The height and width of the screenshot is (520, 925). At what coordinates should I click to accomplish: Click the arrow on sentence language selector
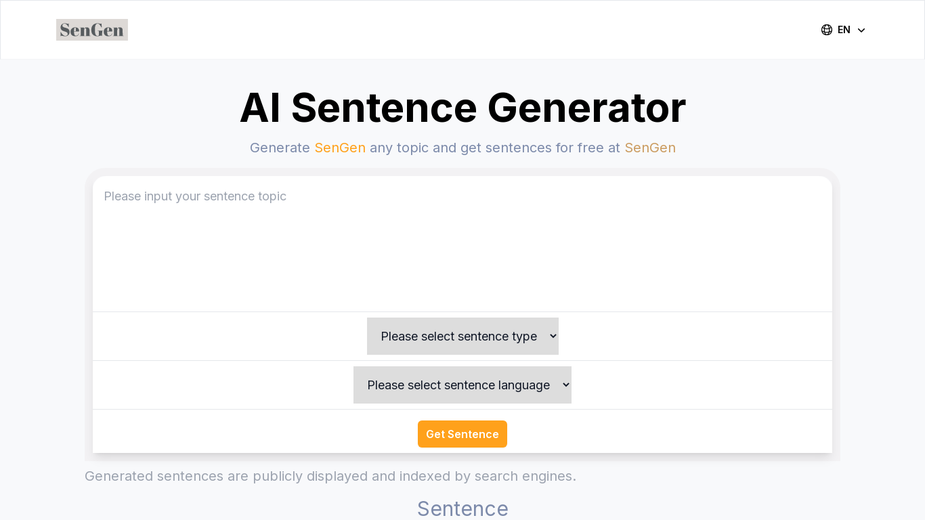coord(566,385)
